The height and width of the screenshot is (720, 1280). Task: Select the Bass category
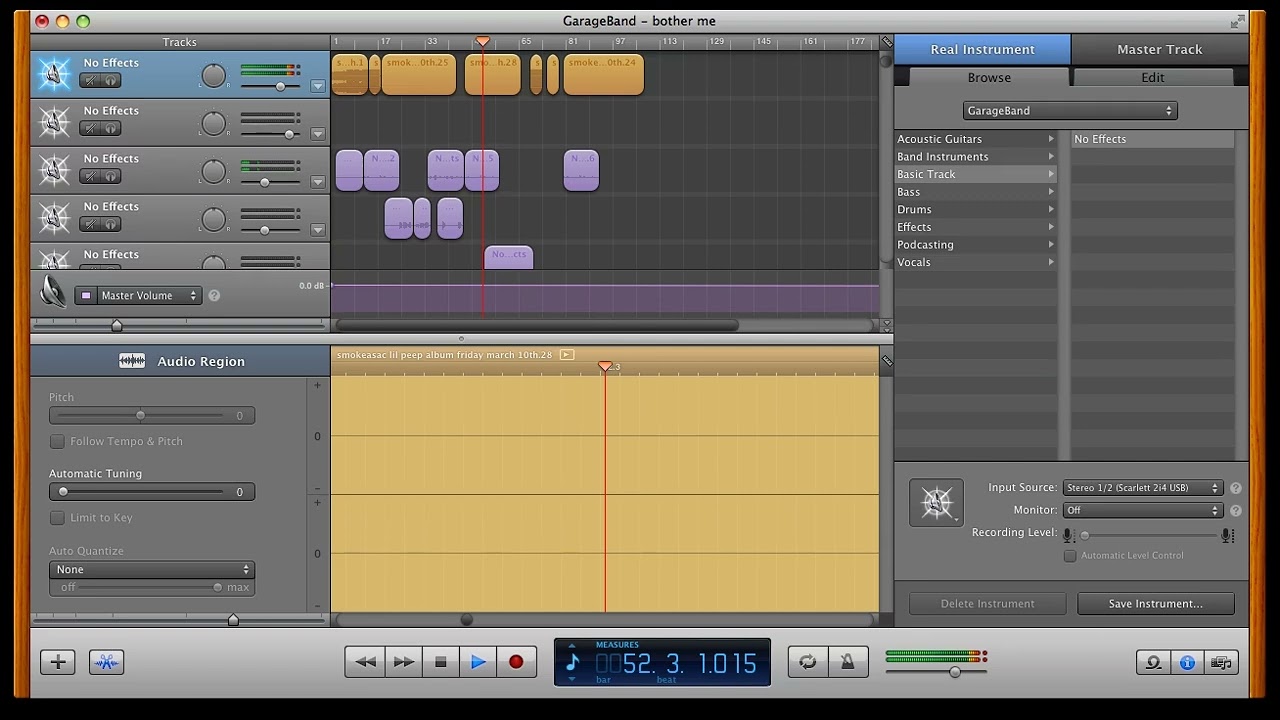coord(976,192)
